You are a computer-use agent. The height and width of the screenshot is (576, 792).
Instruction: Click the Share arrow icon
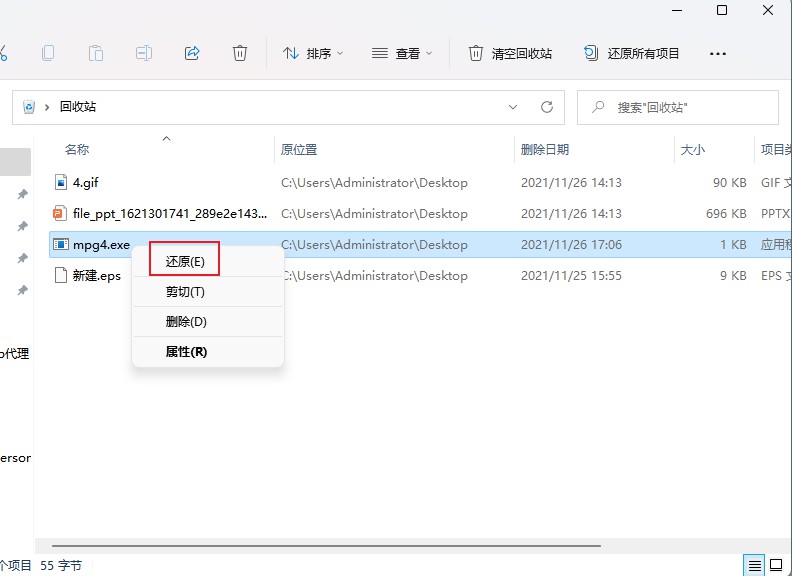(x=191, y=53)
